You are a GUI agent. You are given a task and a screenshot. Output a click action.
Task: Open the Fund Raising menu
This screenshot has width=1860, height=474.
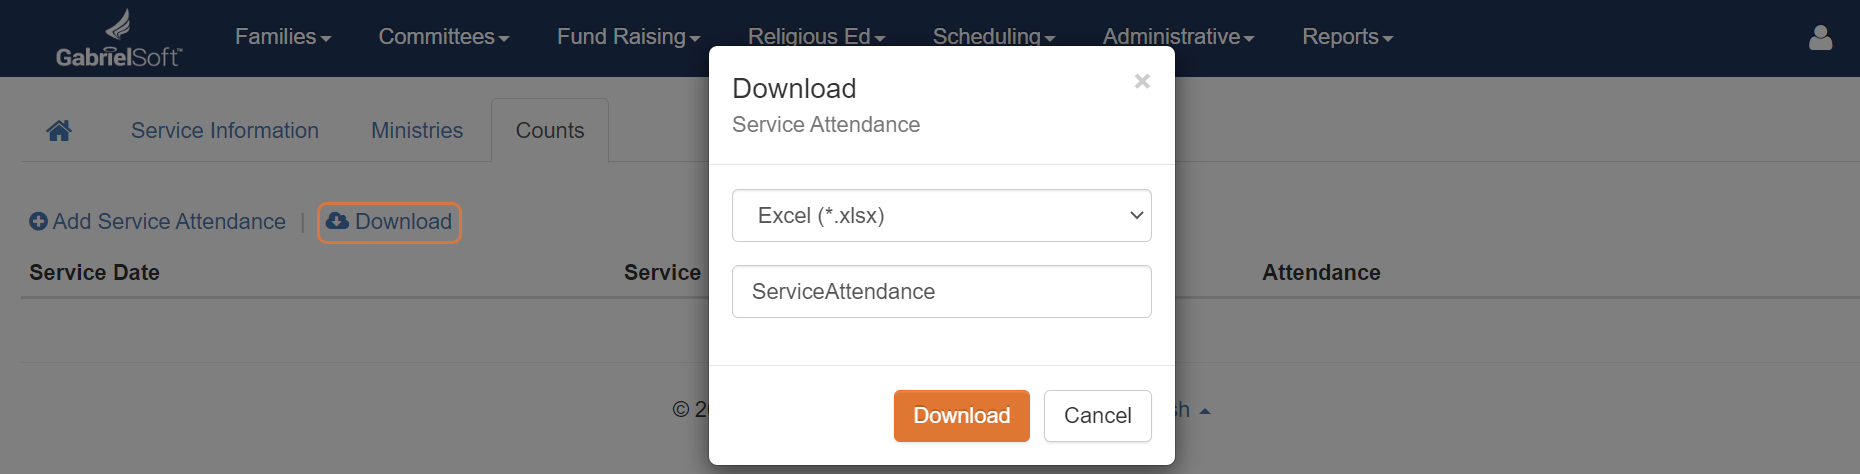point(628,37)
